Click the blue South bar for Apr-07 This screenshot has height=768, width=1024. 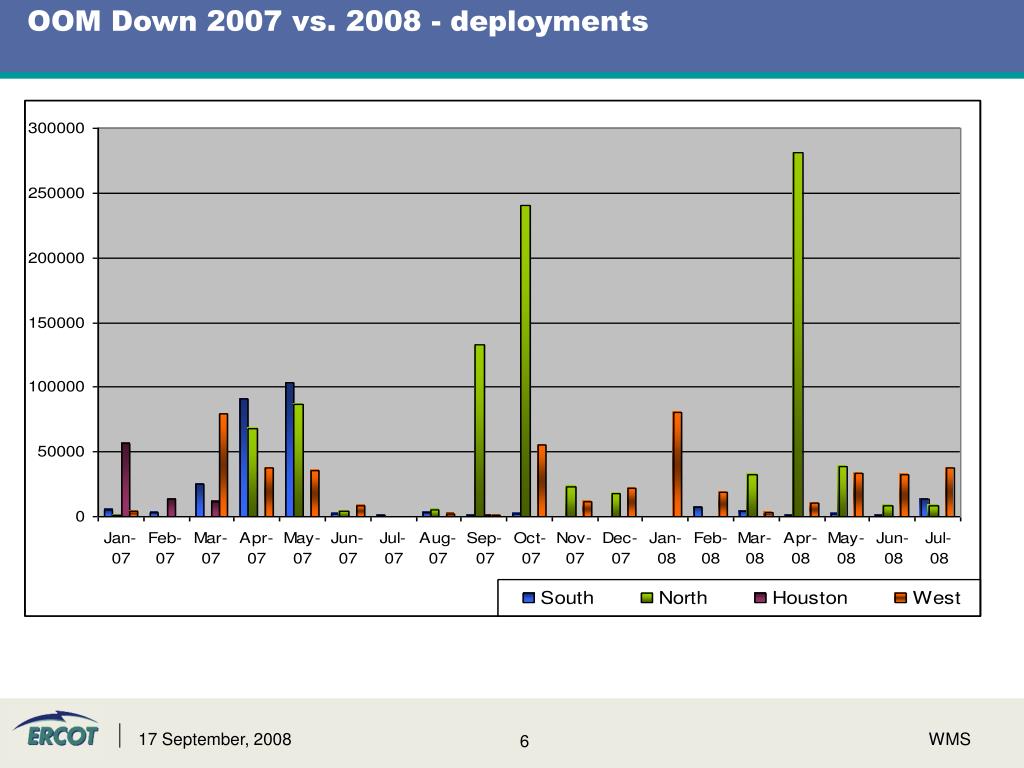pos(244,457)
